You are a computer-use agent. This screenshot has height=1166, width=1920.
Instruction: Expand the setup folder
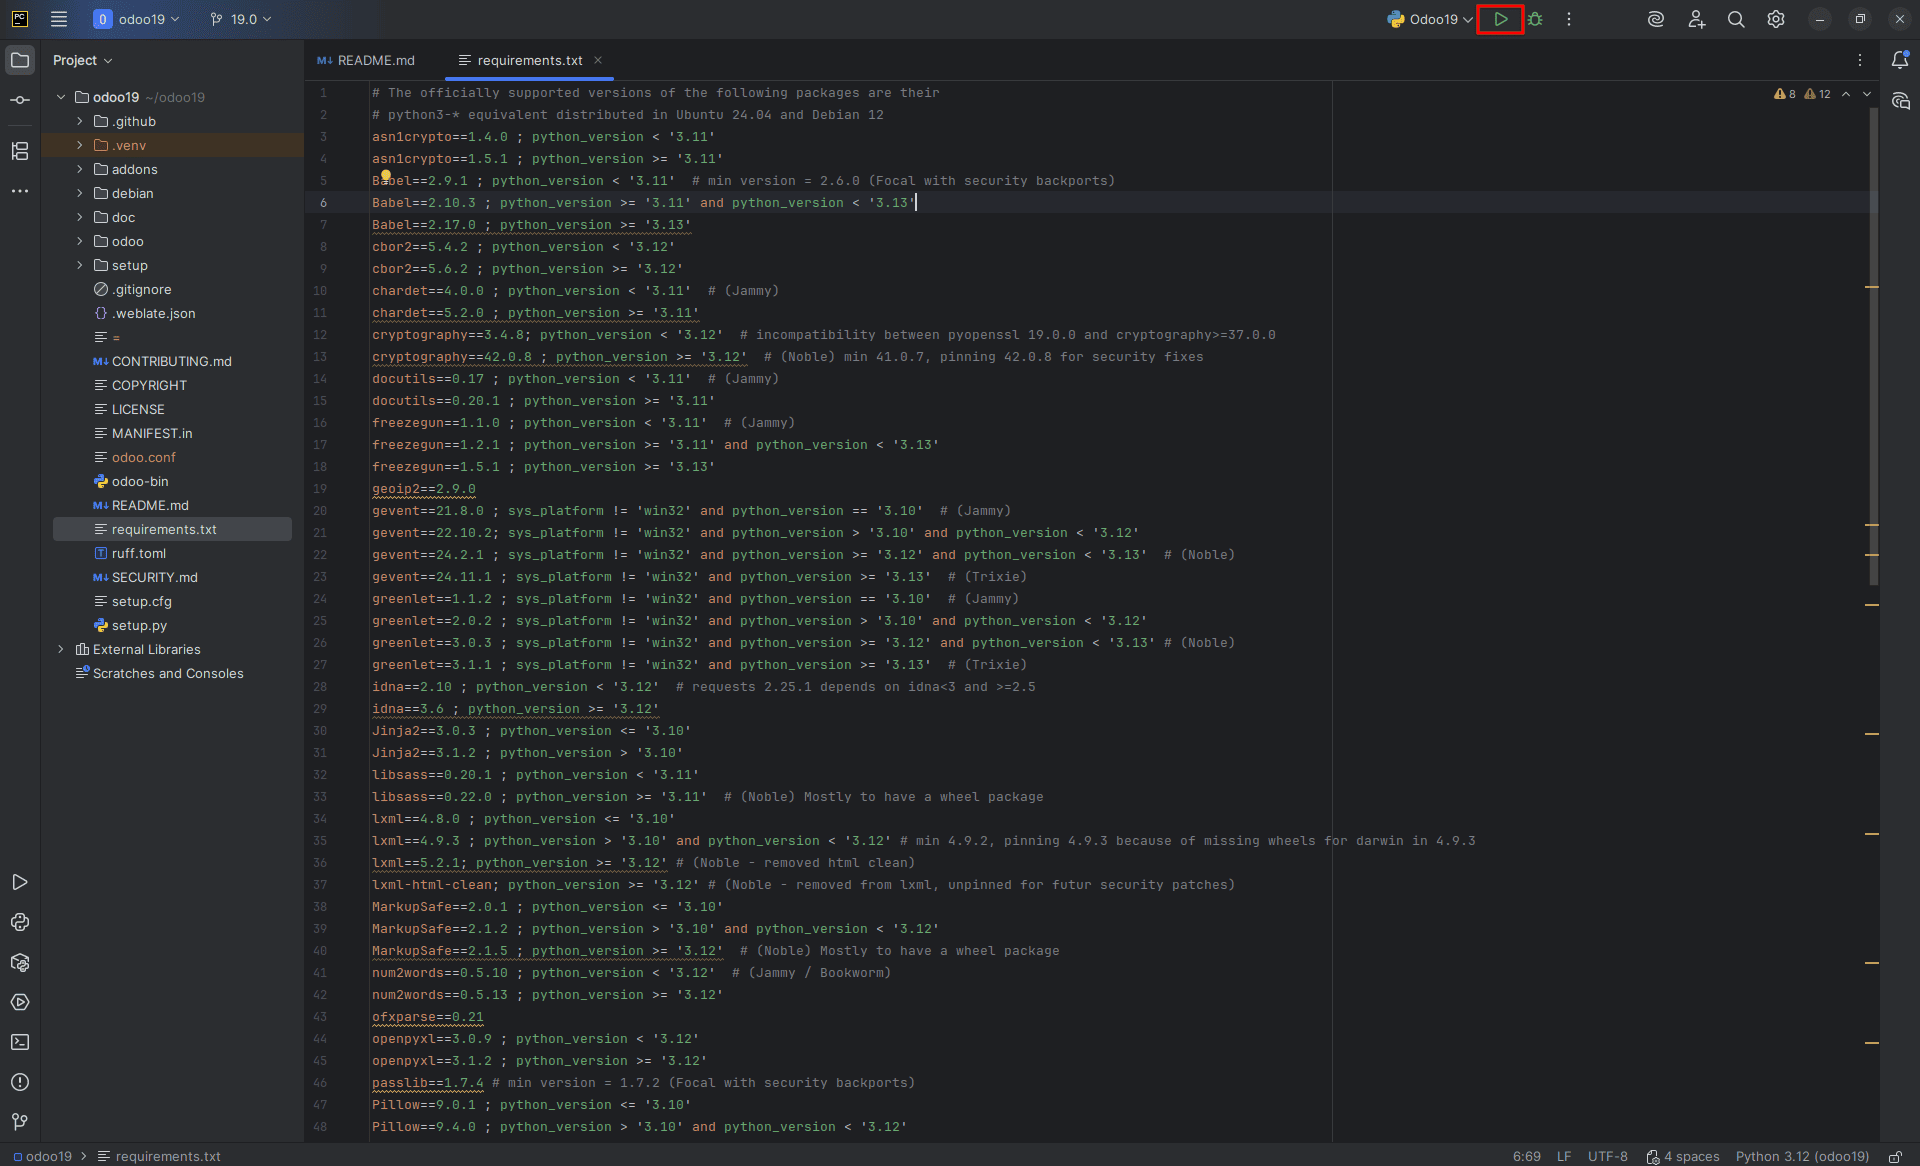(80, 265)
